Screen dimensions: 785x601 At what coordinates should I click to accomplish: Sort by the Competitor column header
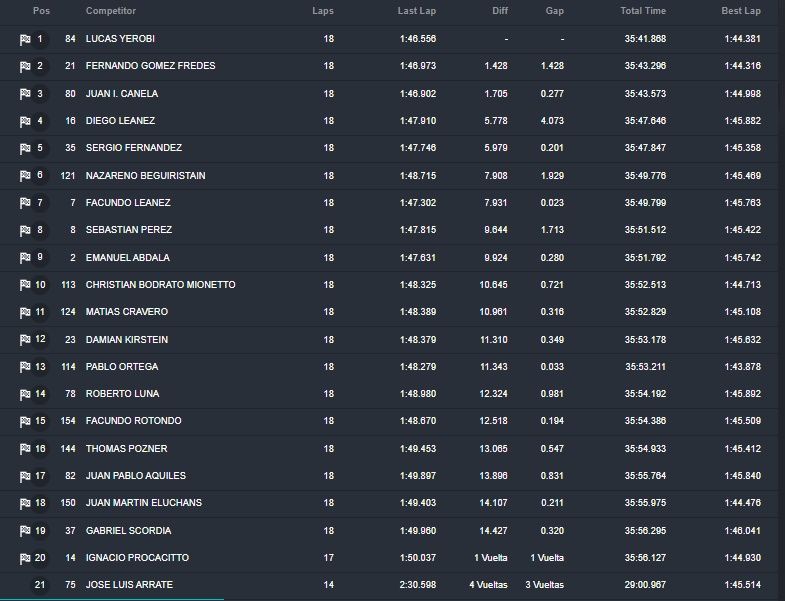tap(111, 11)
